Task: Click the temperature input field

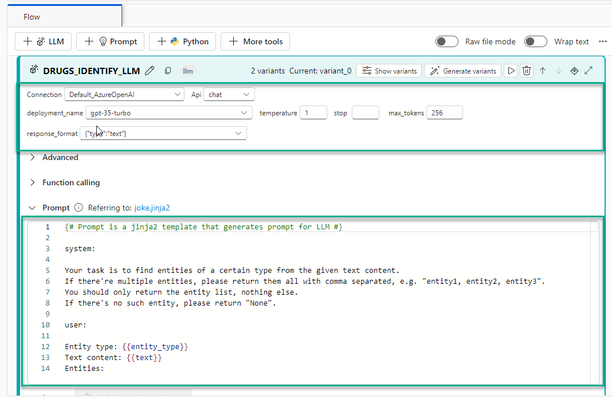Action: (313, 113)
